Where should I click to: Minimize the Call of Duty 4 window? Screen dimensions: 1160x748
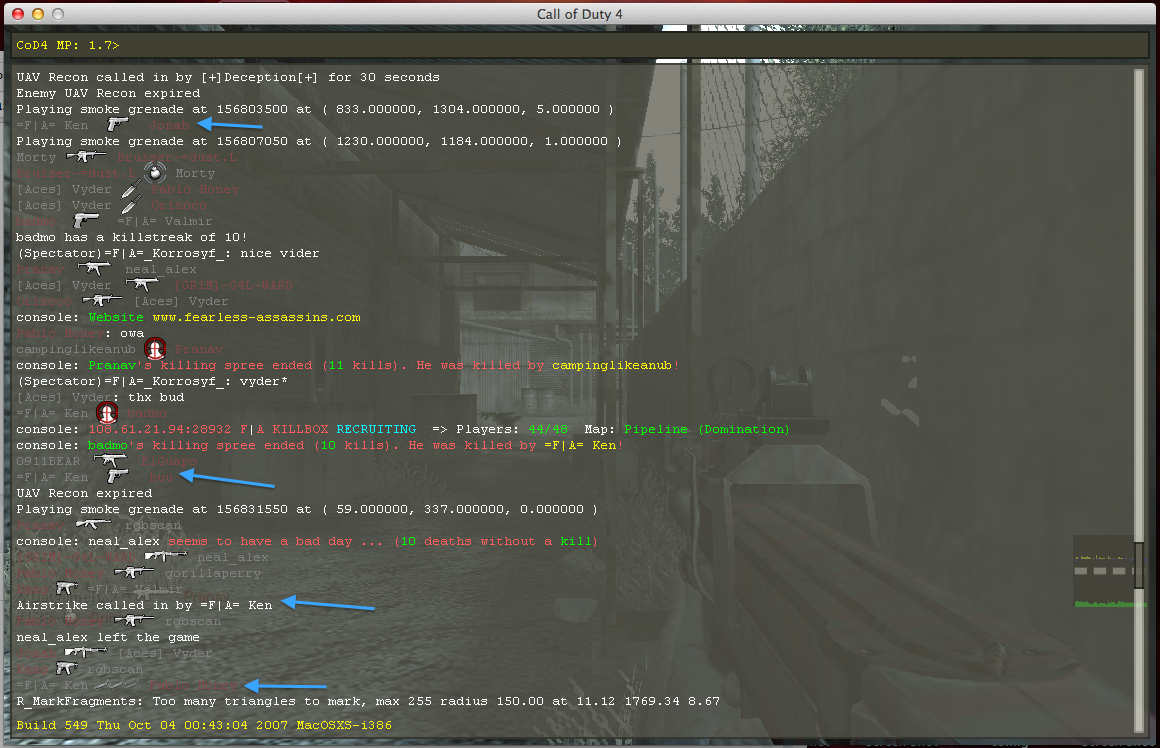pos(38,14)
